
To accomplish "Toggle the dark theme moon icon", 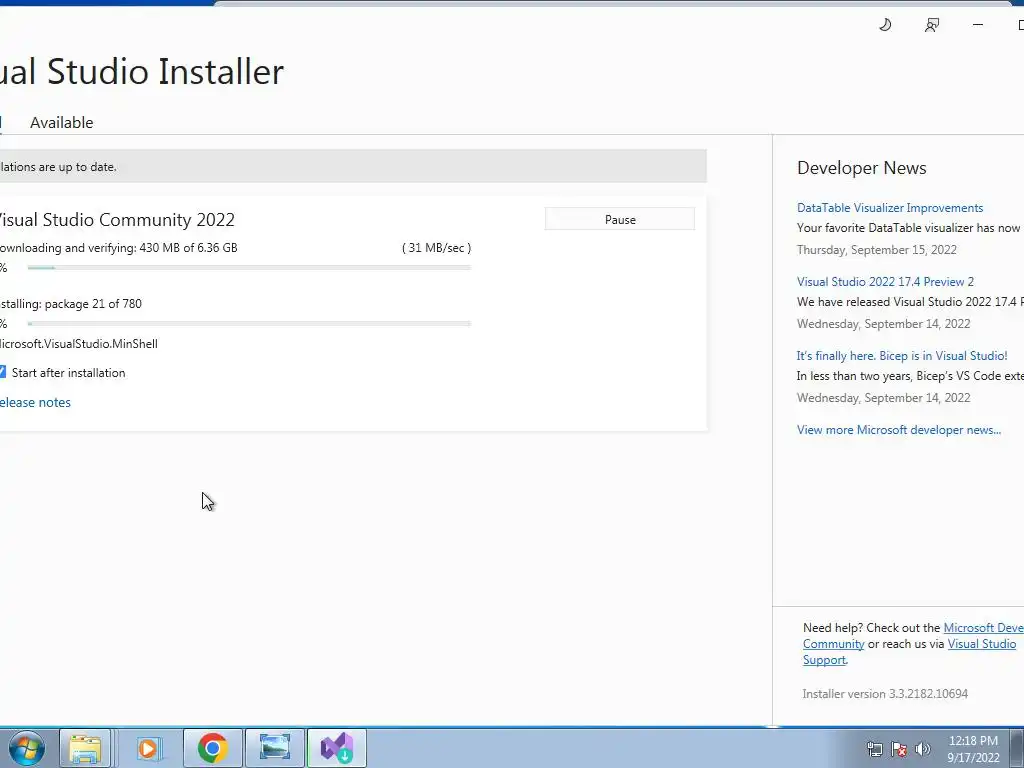I will [885, 25].
